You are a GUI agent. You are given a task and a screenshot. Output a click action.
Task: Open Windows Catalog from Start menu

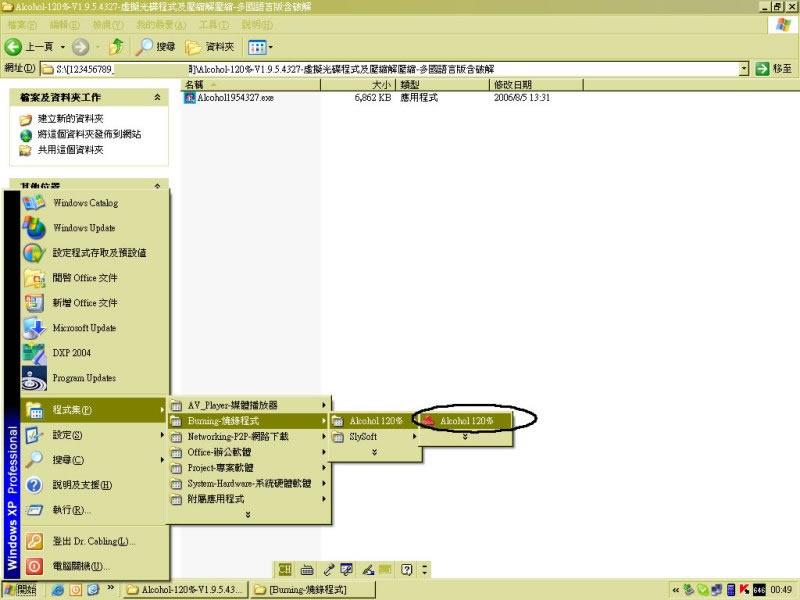(x=95, y=203)
